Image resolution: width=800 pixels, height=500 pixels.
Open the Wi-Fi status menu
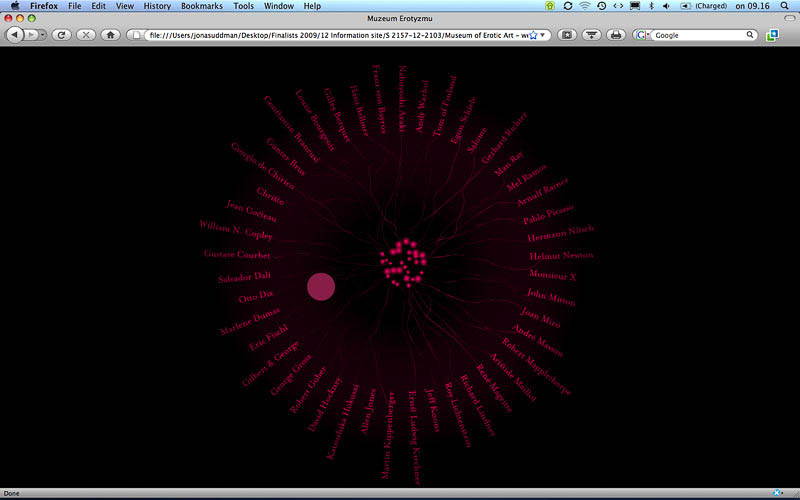click(585, 6)
